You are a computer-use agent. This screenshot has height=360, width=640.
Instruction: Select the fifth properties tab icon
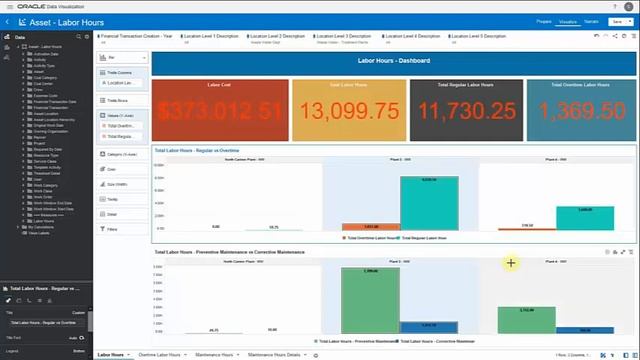[x=50, y=300]
